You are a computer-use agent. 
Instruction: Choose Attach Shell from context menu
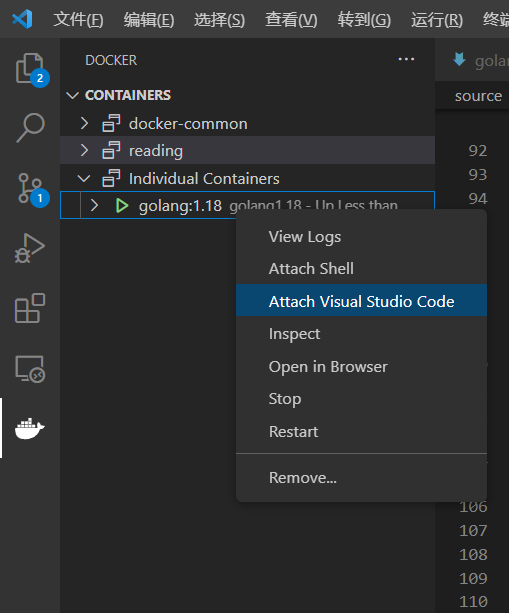coord(361,269)
